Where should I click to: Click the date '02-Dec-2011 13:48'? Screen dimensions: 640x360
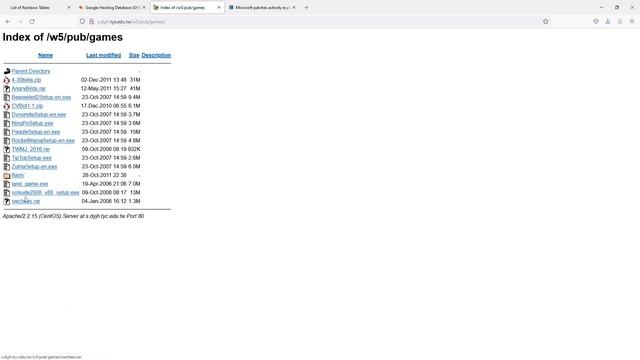click(104, 80)
